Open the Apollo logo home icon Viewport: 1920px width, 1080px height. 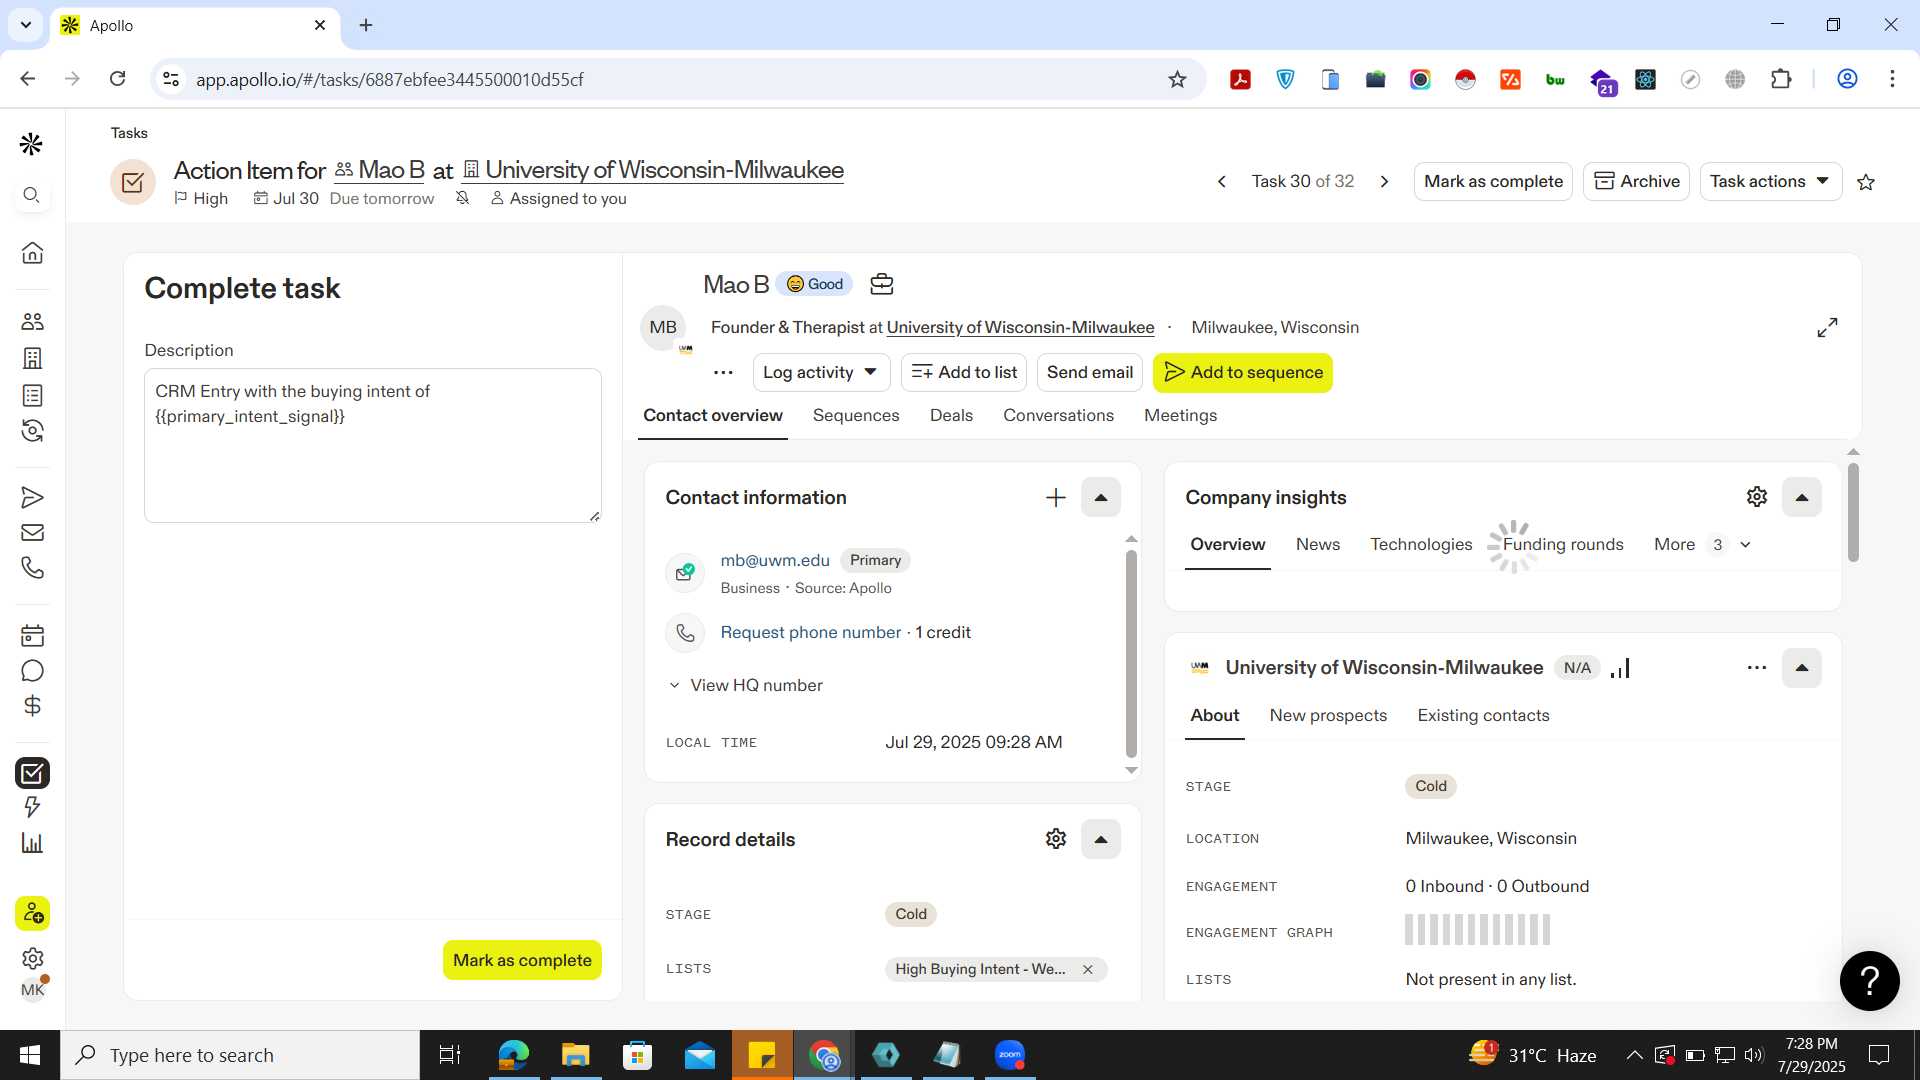[x=32, y=144]
